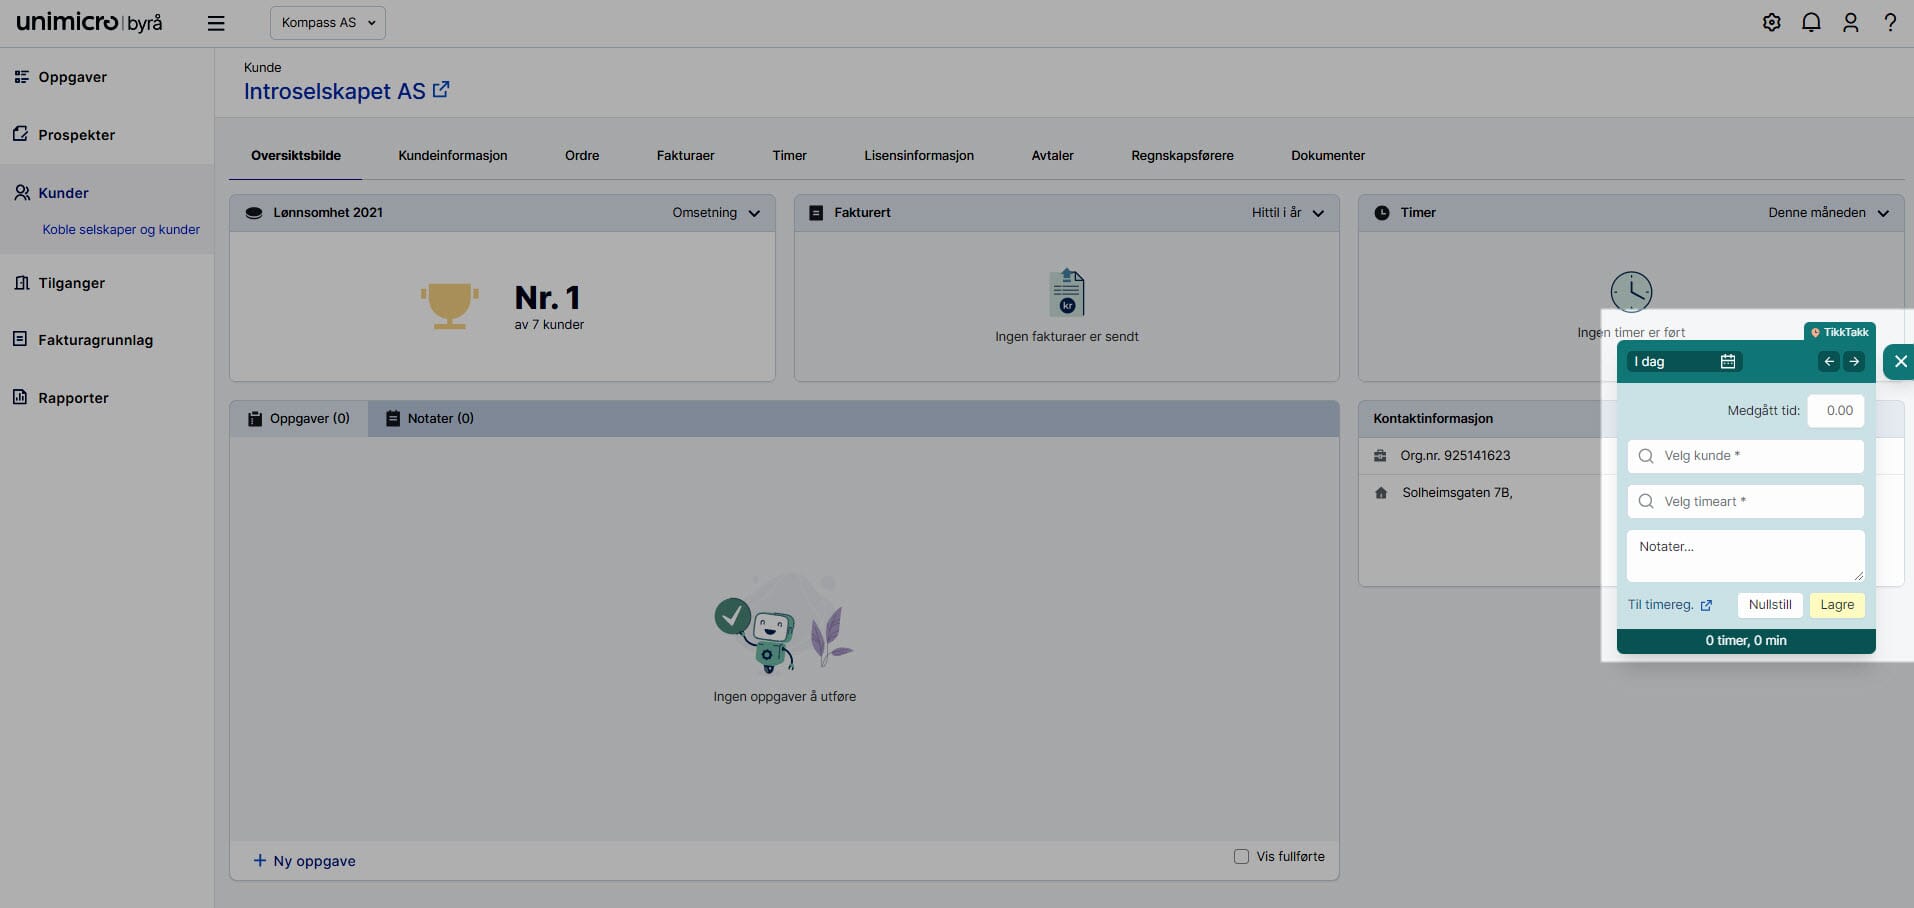The height and width of the screenshot is (908, 1914).
Task: Open the user profile icon
Action: 1850,22
